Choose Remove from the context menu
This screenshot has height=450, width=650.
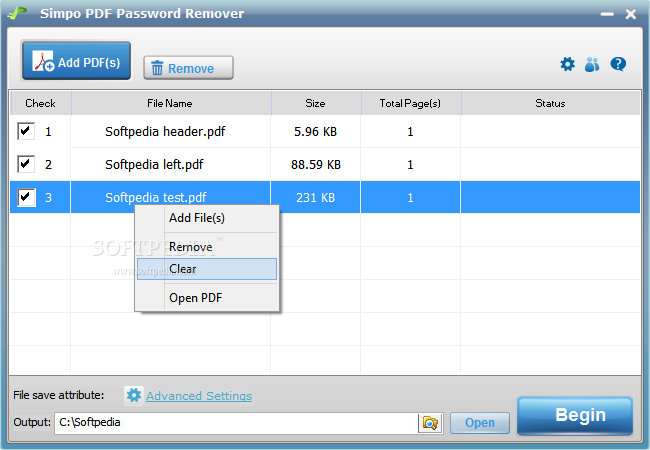click(207, 247)
